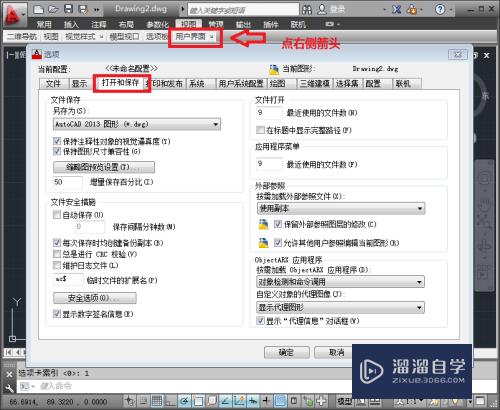Click the 文件打开 最近使用的文件数 field
Viewport: 500px width, 410px height.
[269, 113]
